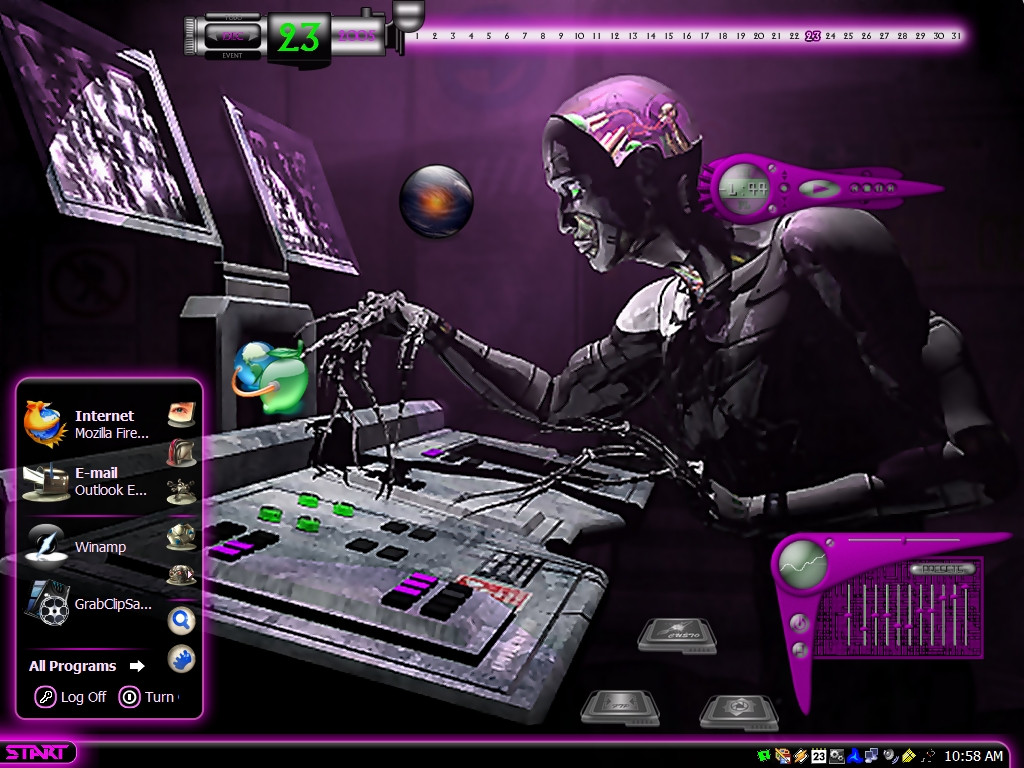The image size is (1024, 768).
Task: Start Winamp from the Start menu
Action: [76, 546]
